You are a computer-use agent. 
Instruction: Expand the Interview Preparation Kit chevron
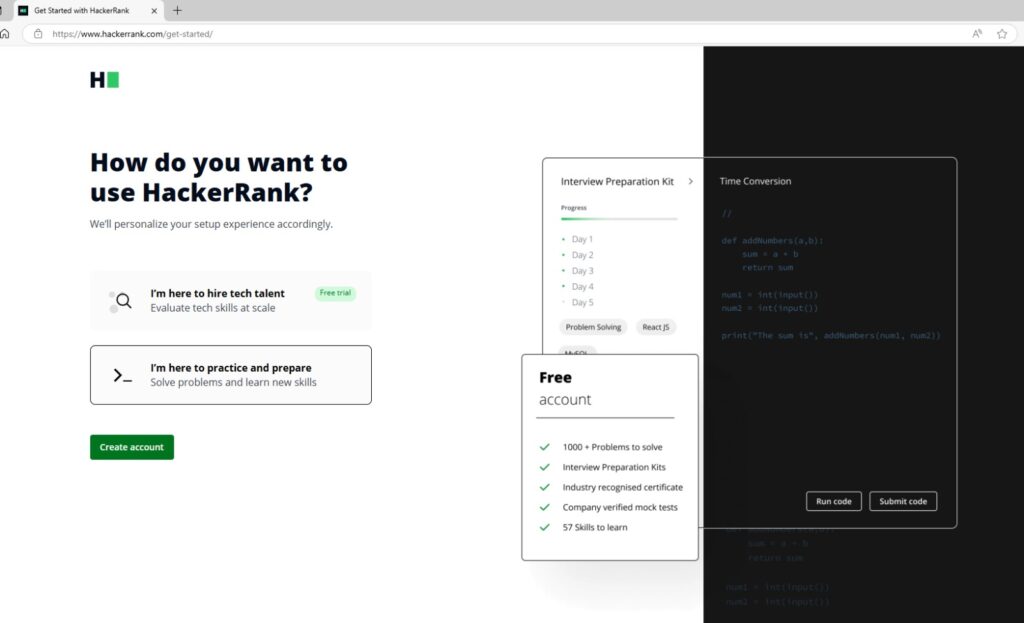691,182
